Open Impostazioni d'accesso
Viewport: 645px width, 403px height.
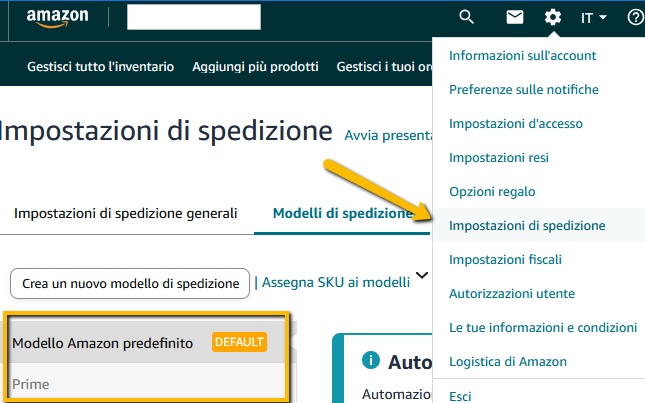coord(516,124)
